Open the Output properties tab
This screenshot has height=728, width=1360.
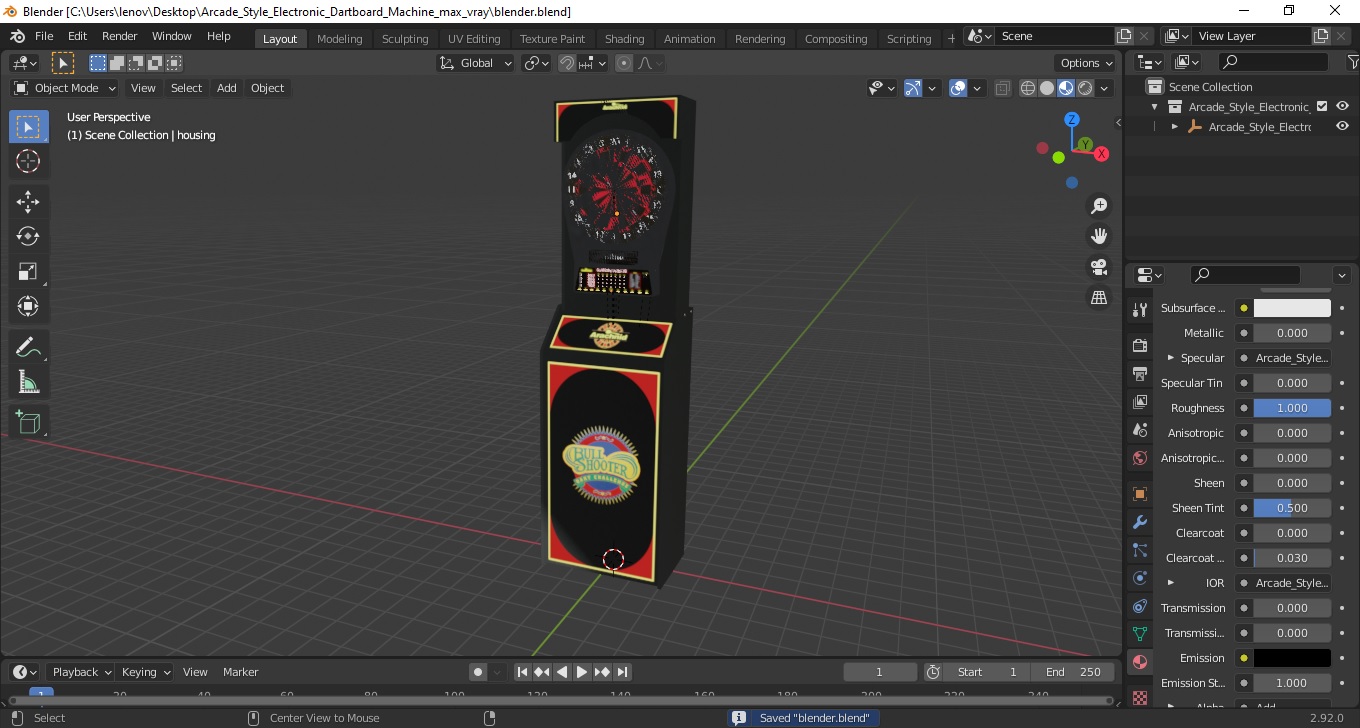(x=1139, y=374)
